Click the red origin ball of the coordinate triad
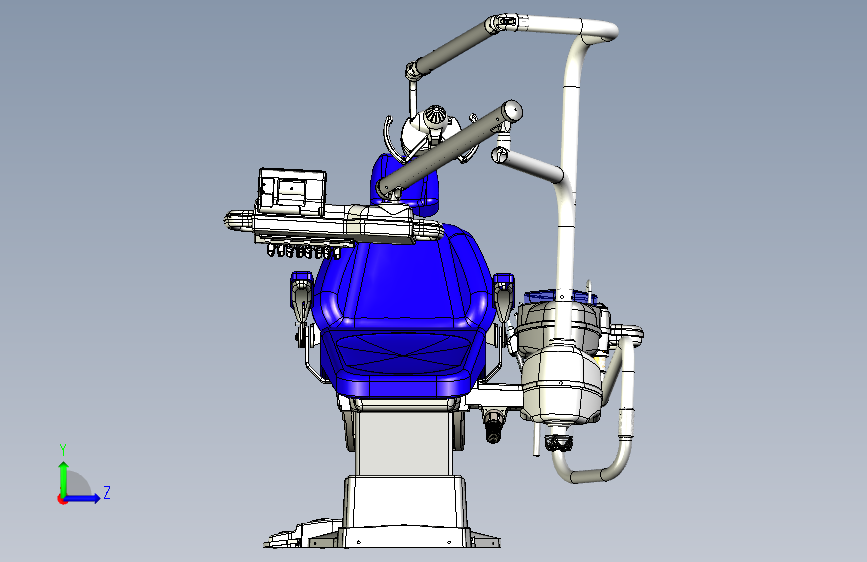 pos(62,499)
